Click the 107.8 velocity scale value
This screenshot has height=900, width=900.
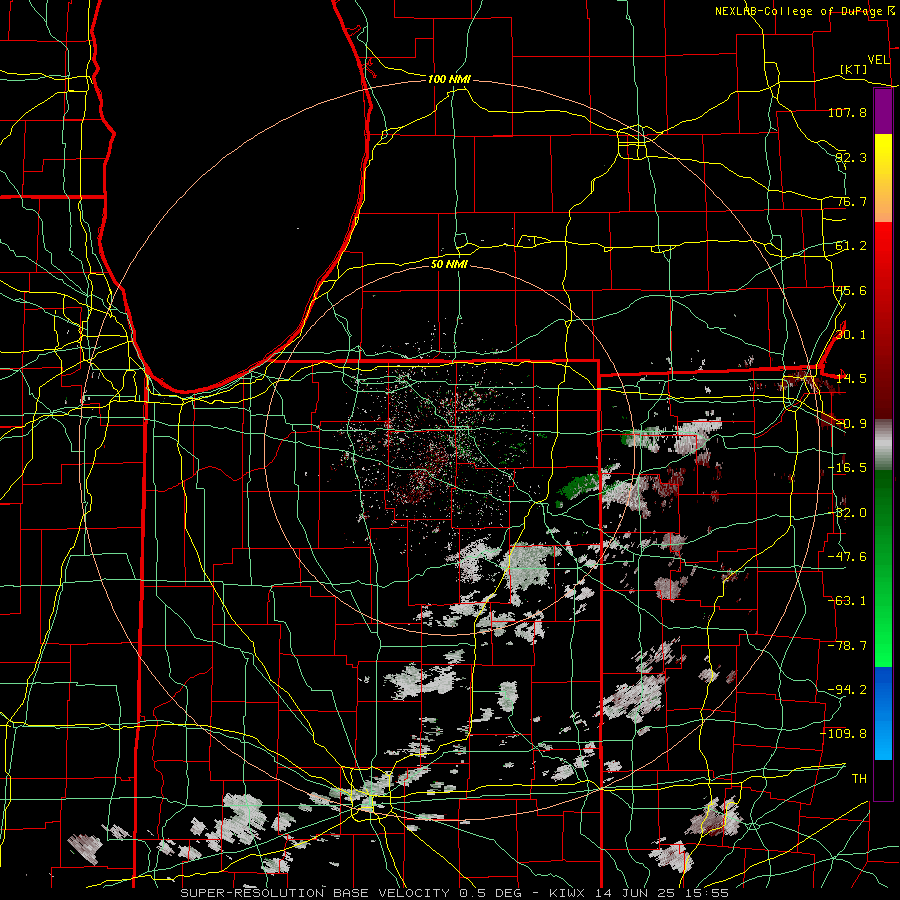(847, 112)
